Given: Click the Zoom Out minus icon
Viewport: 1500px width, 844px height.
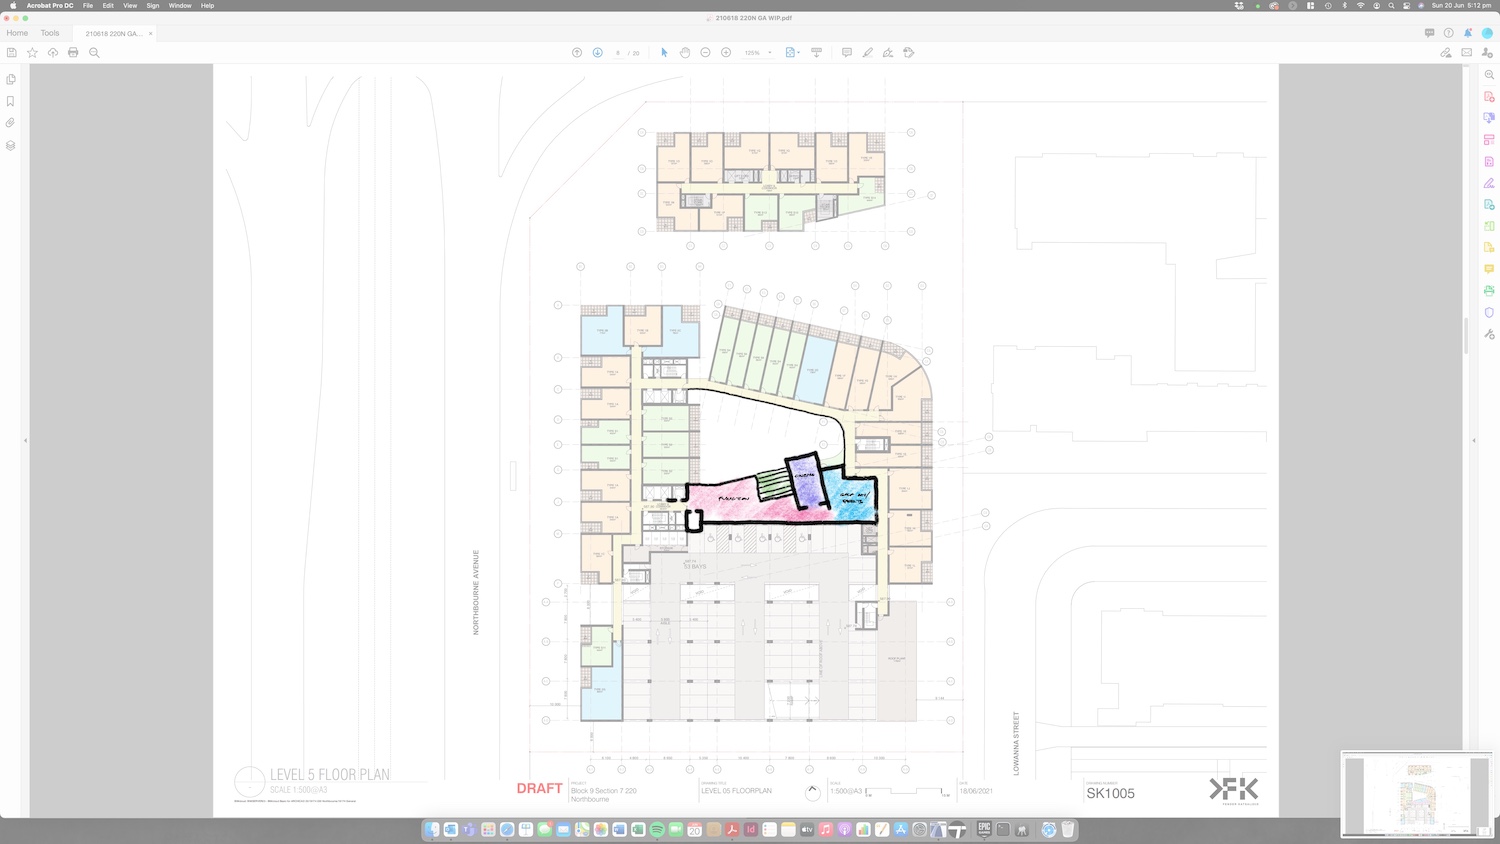Looking at the screenshot, I should (705, 53).
